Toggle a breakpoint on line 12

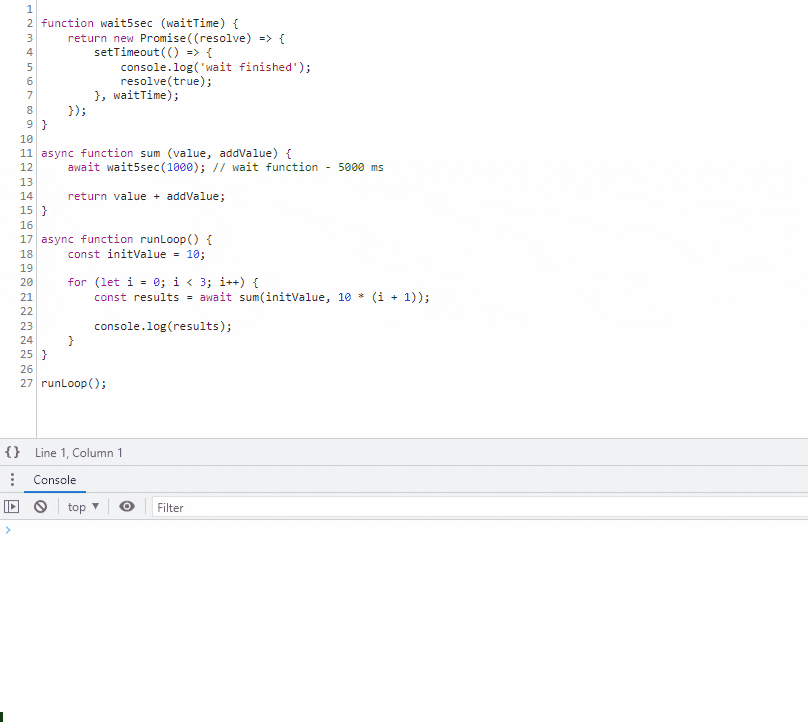click(x=26, y=167)
